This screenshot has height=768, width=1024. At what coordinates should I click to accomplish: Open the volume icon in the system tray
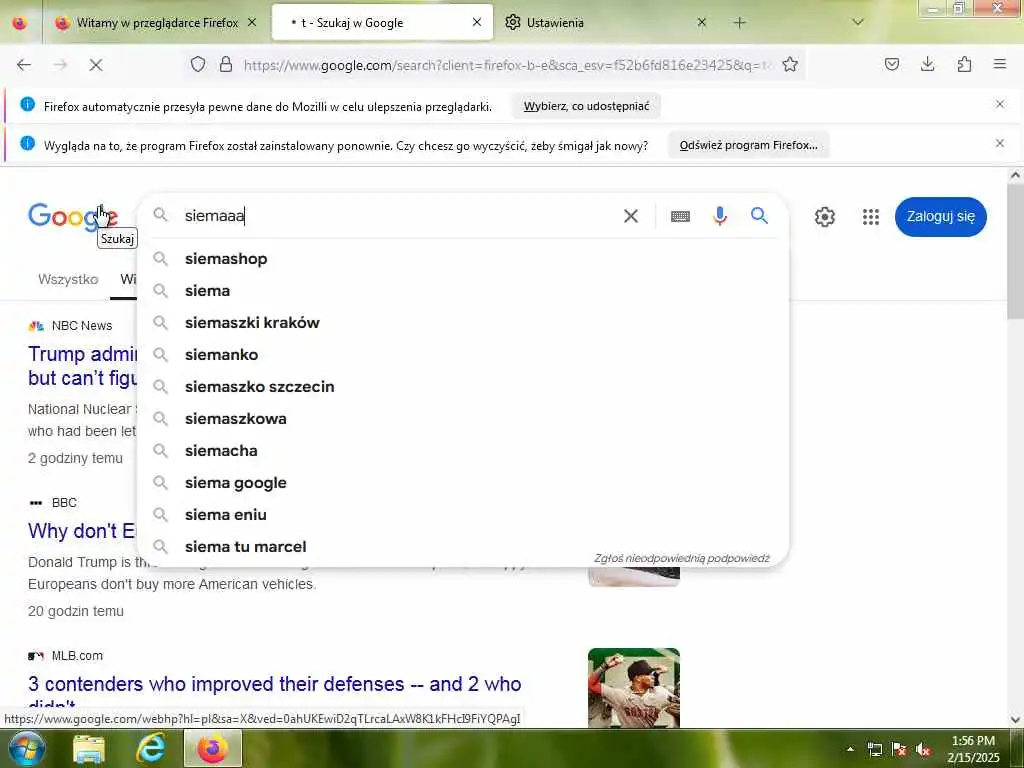tap(923, 750)
